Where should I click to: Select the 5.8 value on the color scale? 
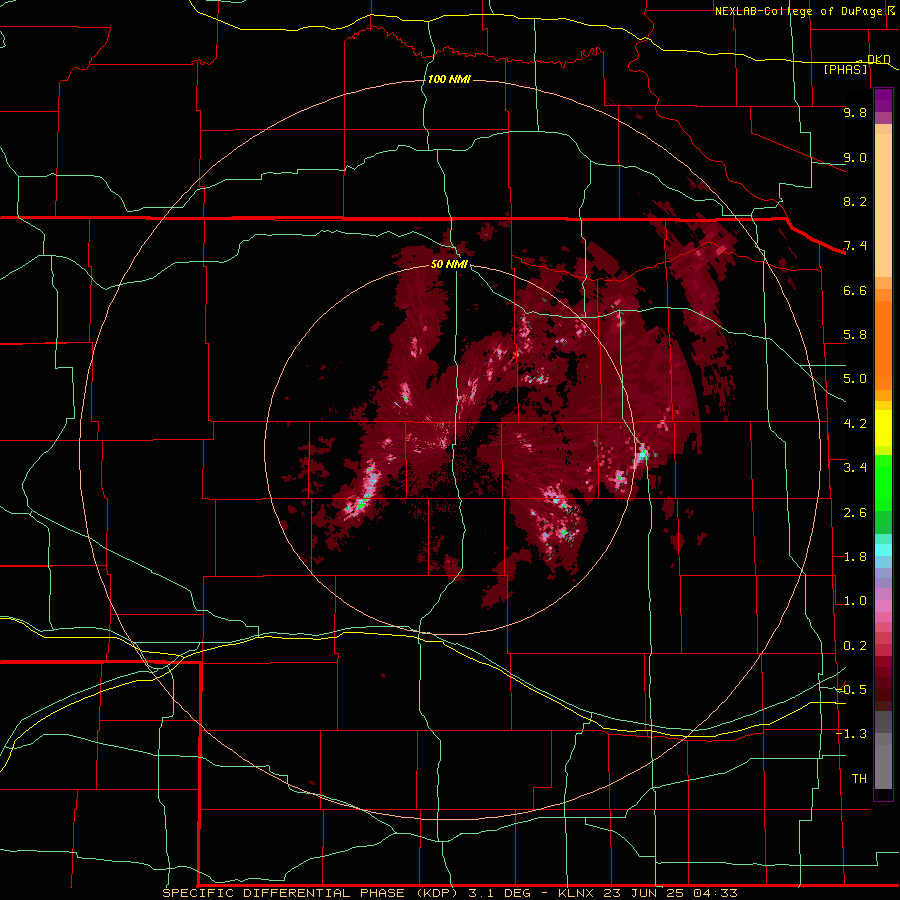coord(855,335)
